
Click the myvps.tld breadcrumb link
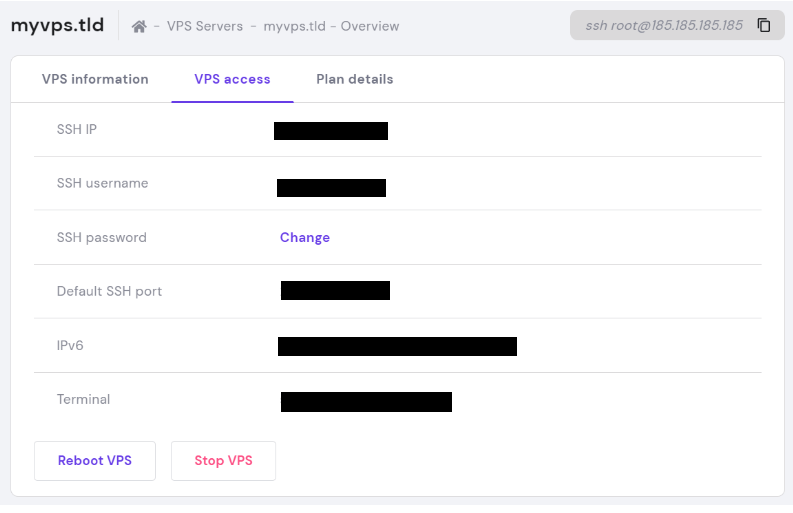click(294, 26)
